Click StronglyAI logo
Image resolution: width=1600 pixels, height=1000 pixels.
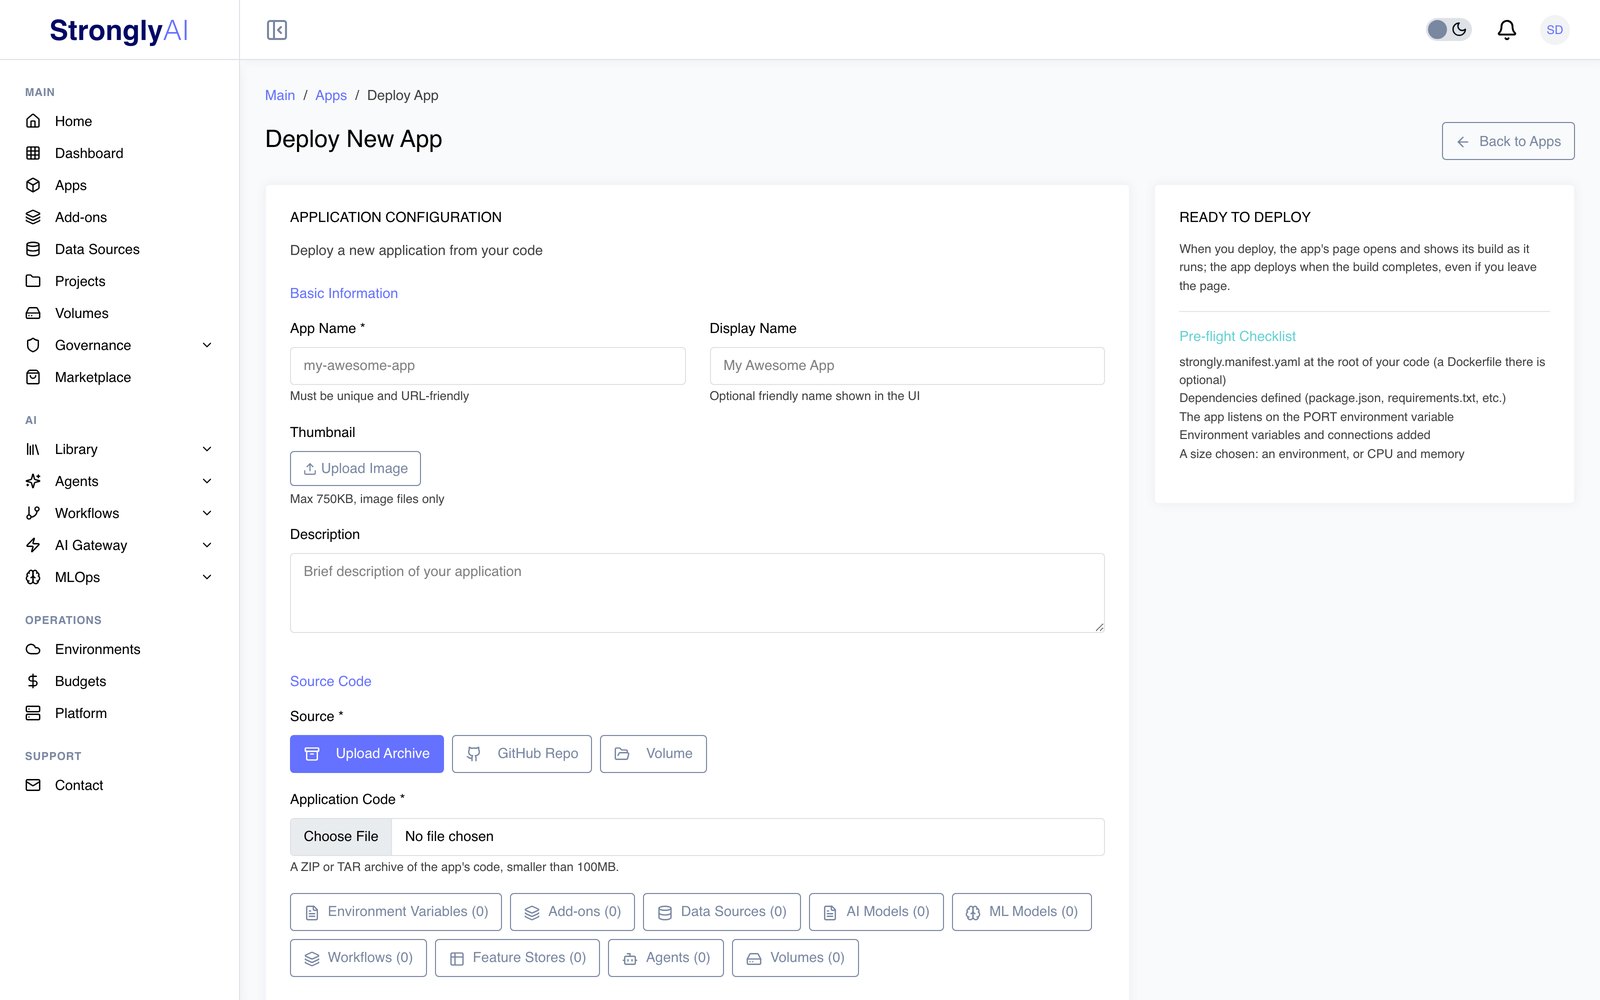click(119, 30)
